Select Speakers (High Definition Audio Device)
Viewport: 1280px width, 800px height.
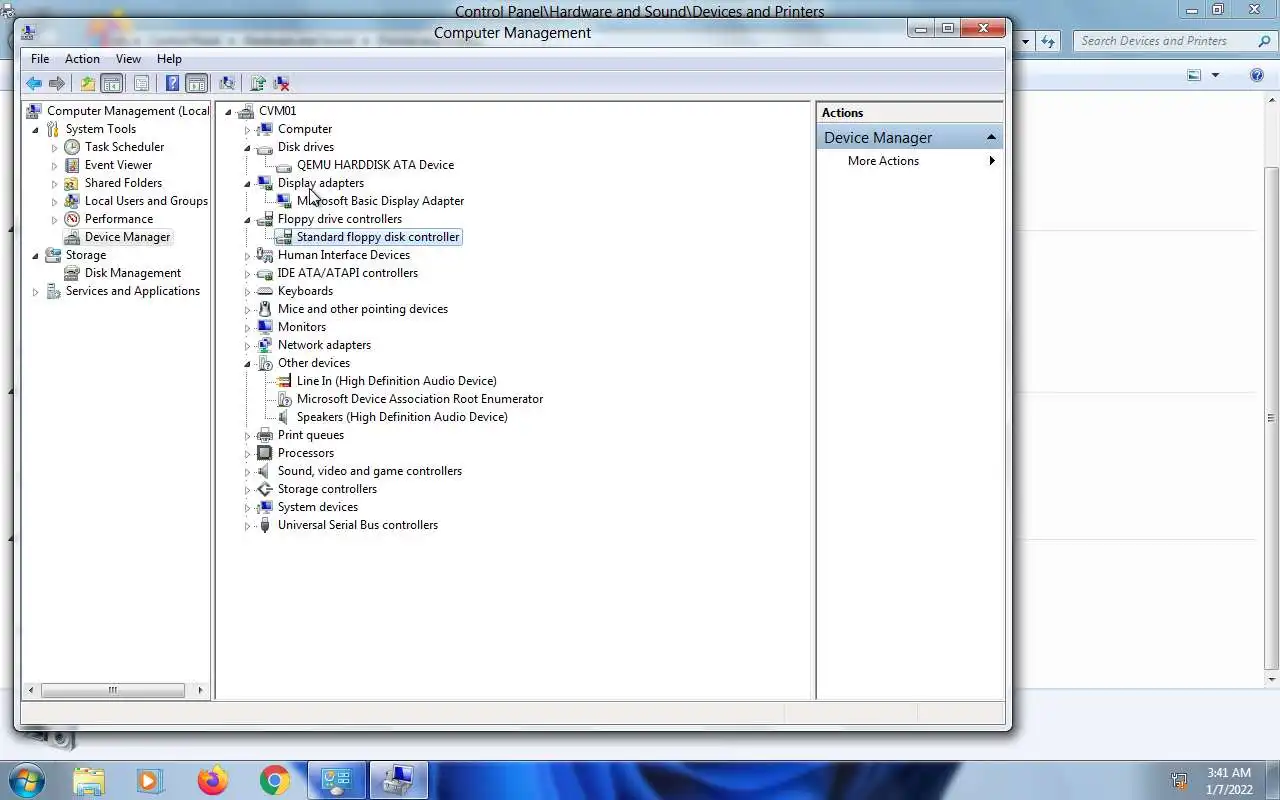(402, 417)
